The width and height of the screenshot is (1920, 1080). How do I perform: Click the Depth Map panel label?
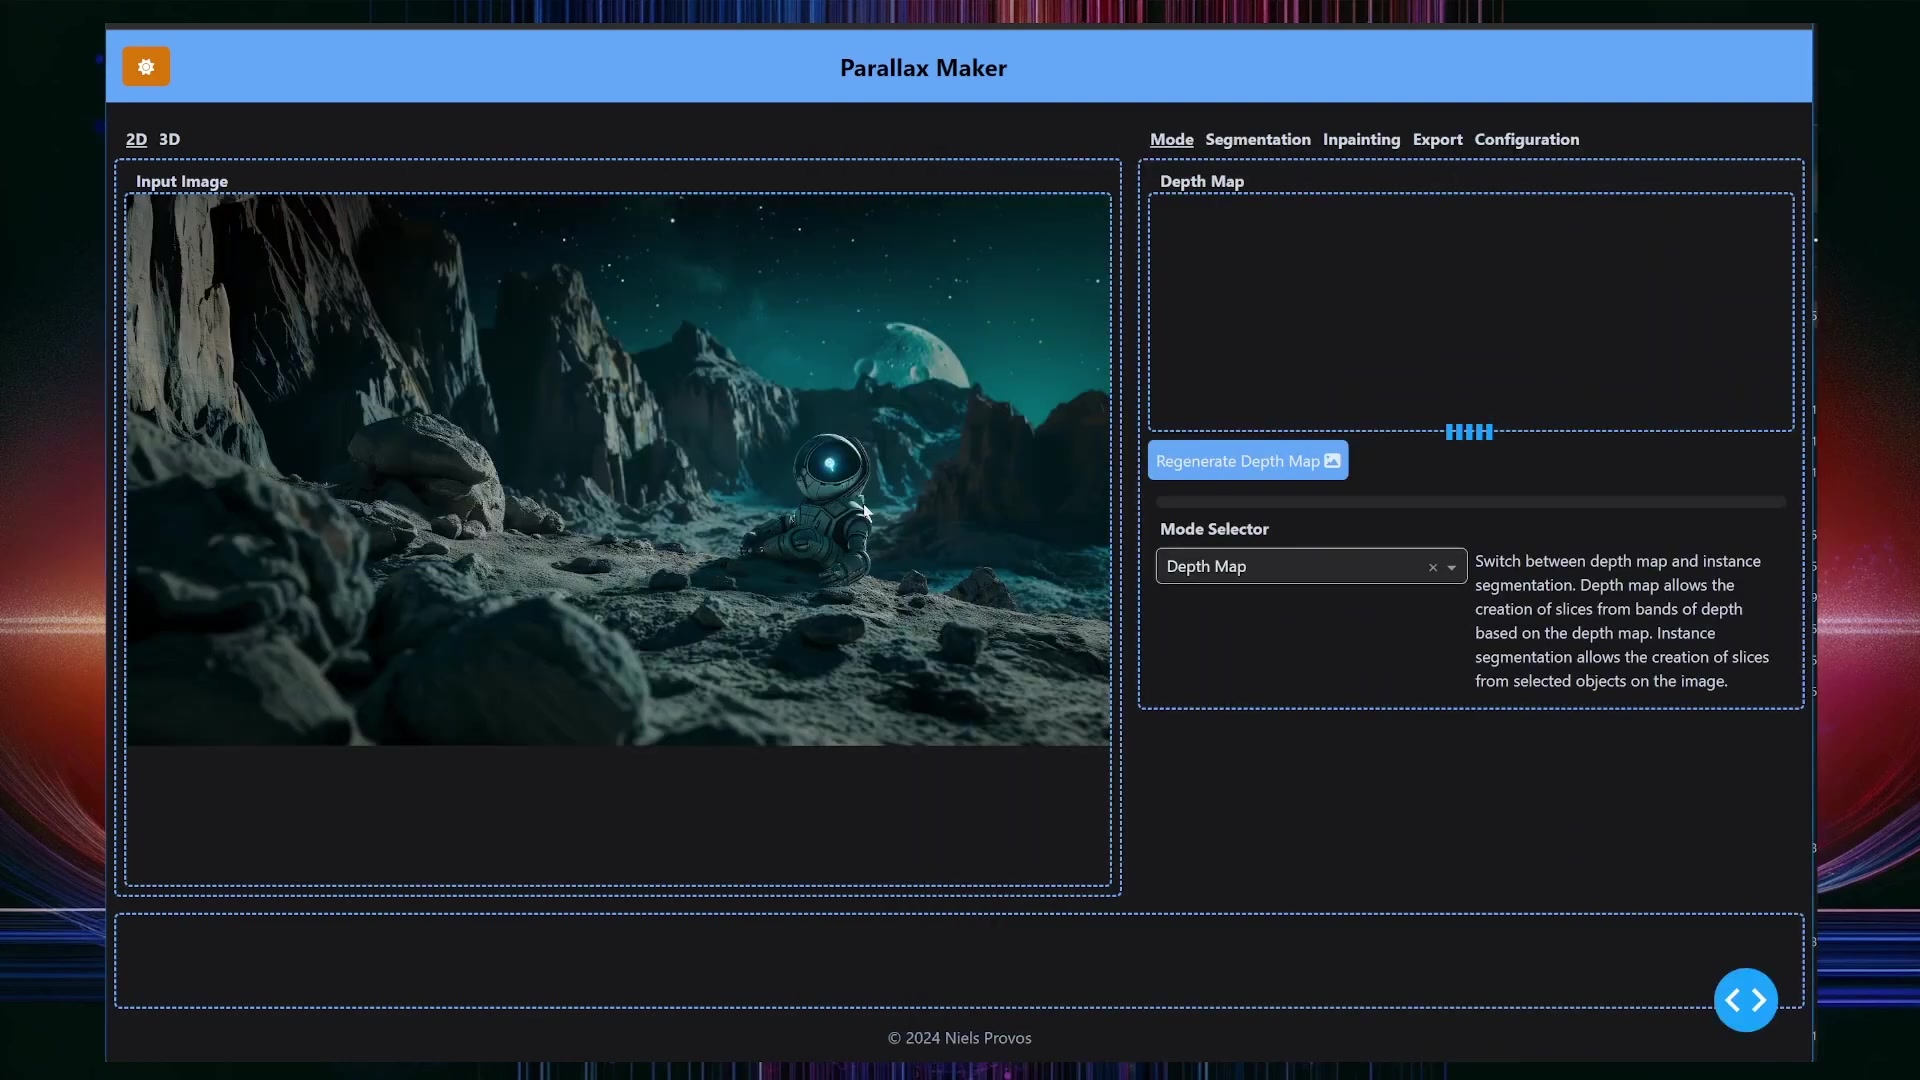[x=1201, y=181]
